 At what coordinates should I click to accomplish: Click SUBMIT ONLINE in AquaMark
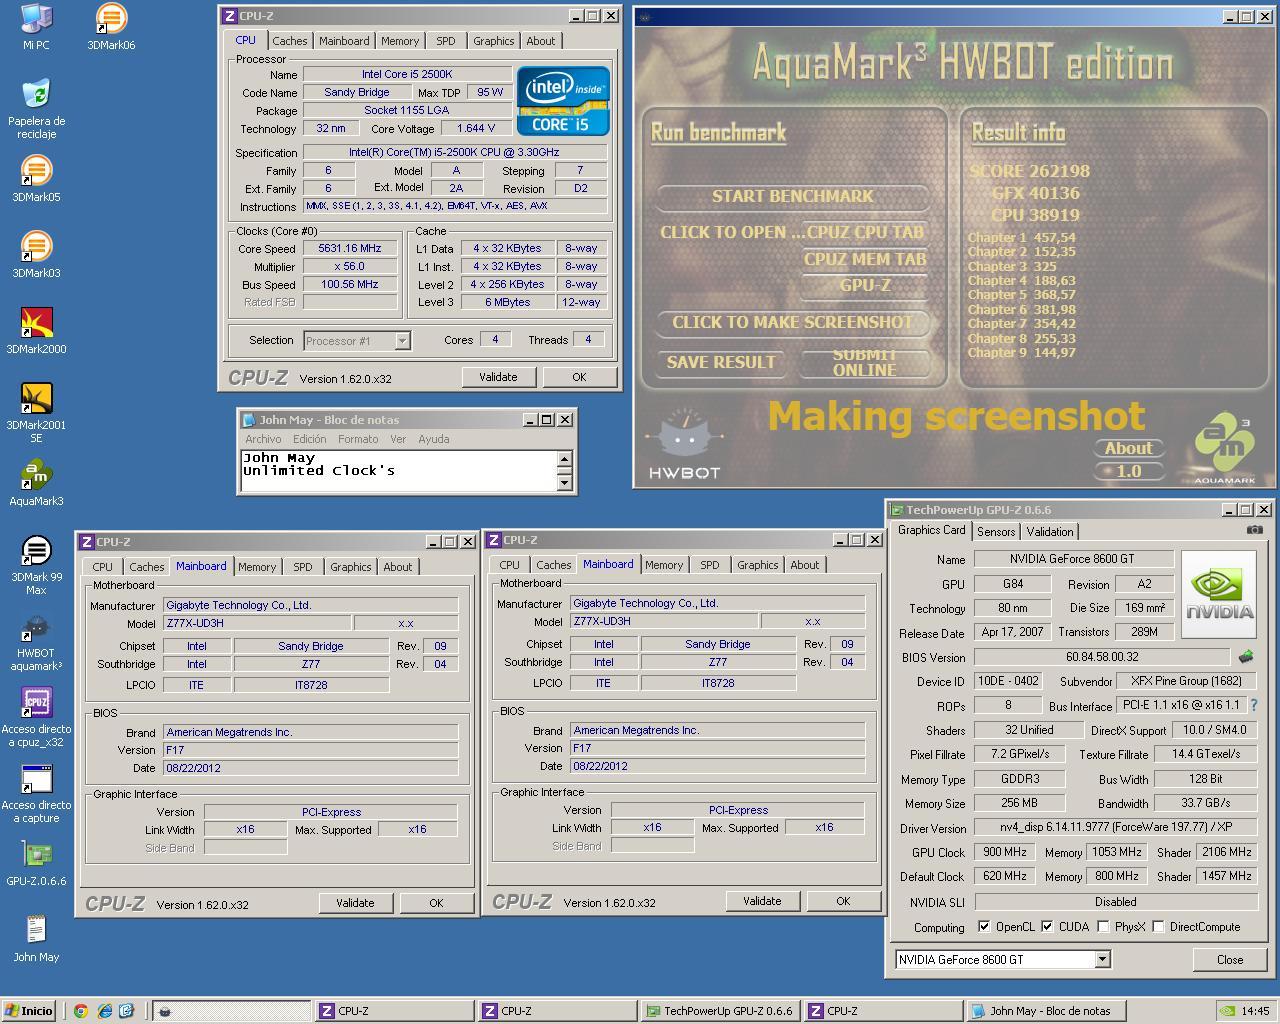point(865,362)
